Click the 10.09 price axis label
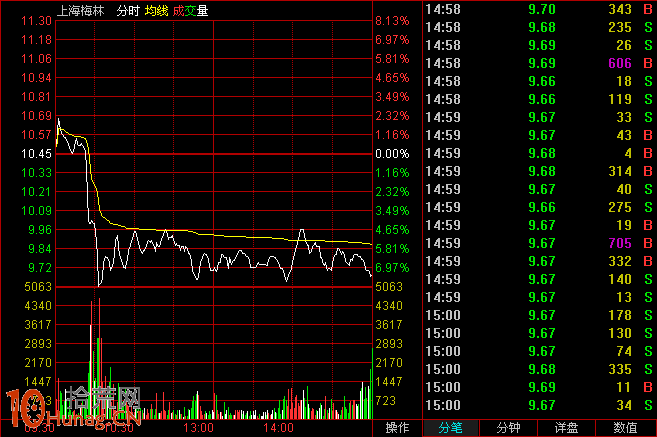Image resolution: width=657 pixels, height=437 pixels. click(36, 211)
